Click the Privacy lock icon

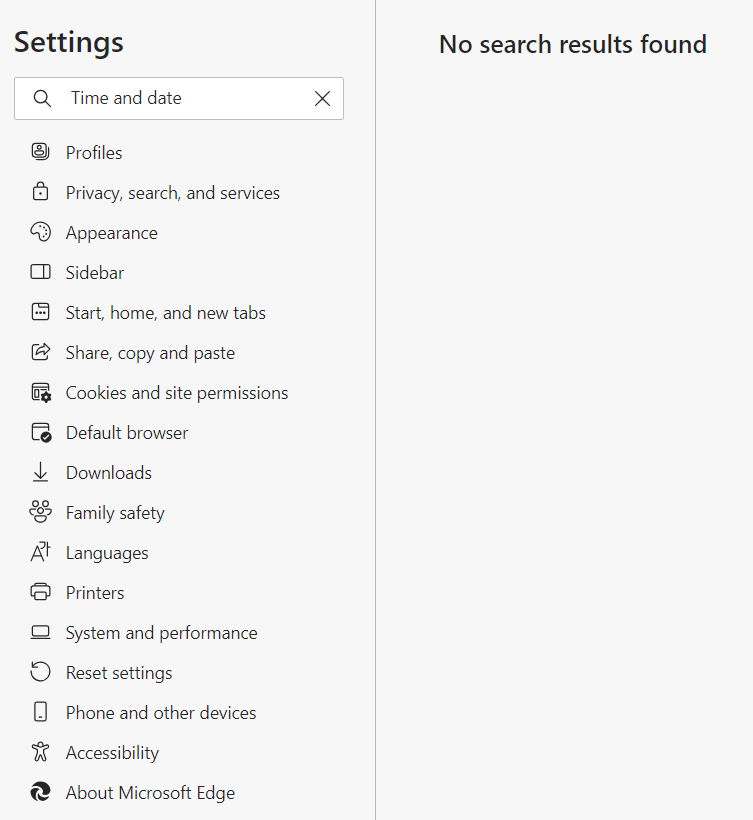(x=40, y=192)
